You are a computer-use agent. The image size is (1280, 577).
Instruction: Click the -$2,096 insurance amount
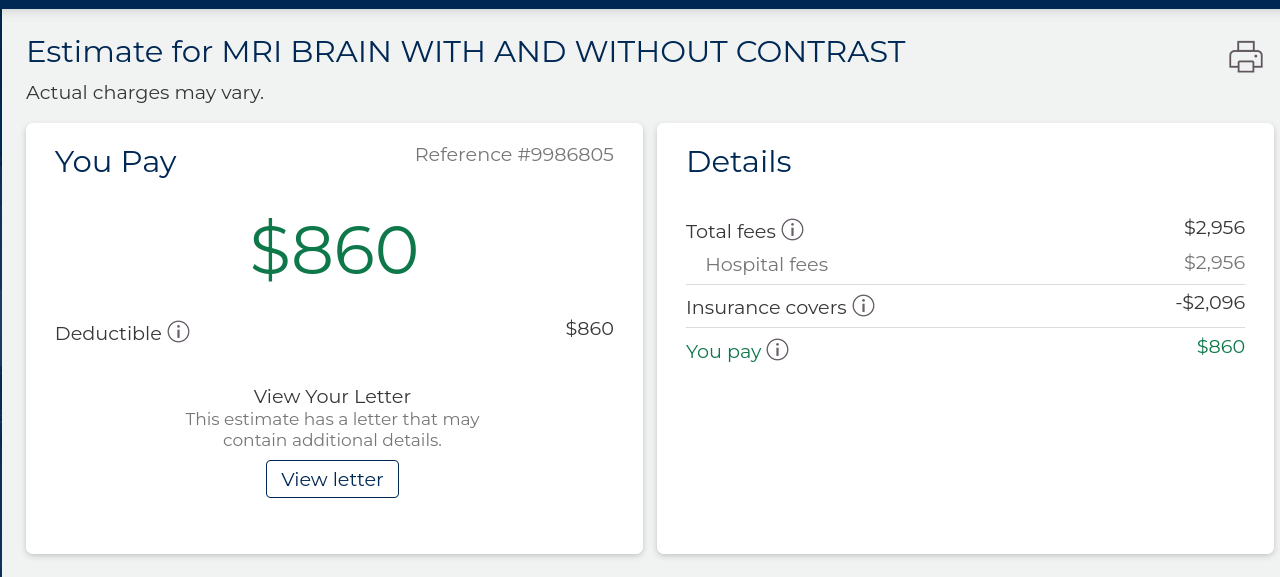(1210, 303)
